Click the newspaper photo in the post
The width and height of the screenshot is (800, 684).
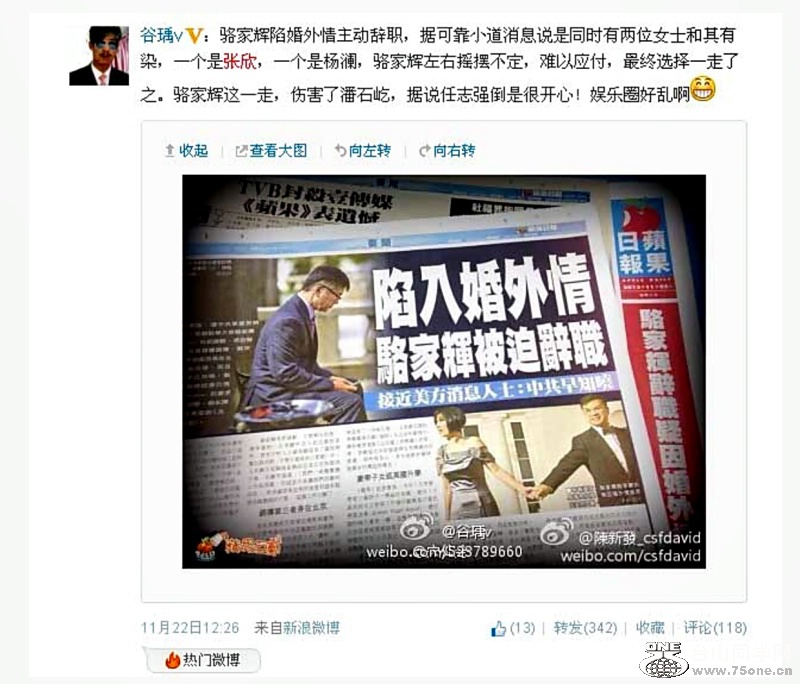point(444,371)
